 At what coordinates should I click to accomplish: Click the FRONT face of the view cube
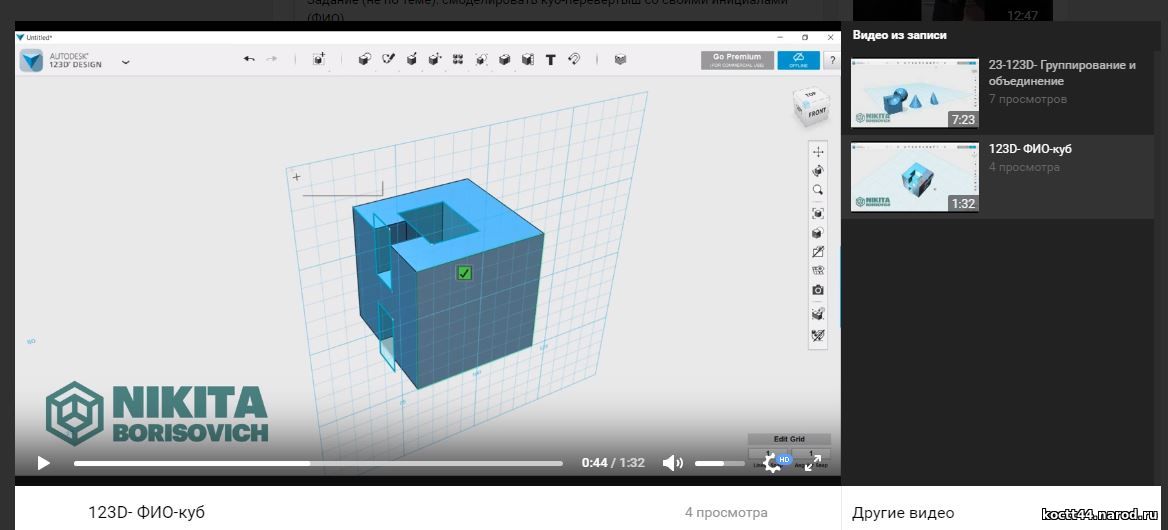pos(816,113)
